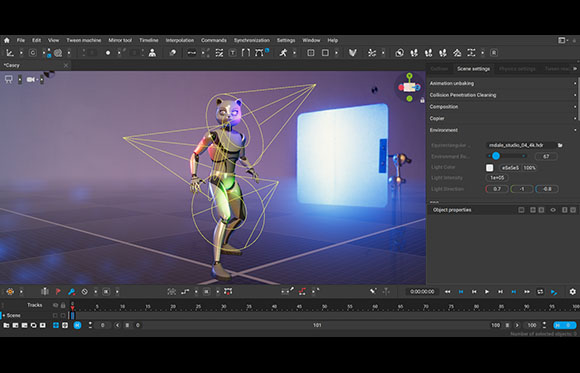Switch to the Outliner tab
The height and width of the screenshot is (373, 580).
(x=439, y=69)
